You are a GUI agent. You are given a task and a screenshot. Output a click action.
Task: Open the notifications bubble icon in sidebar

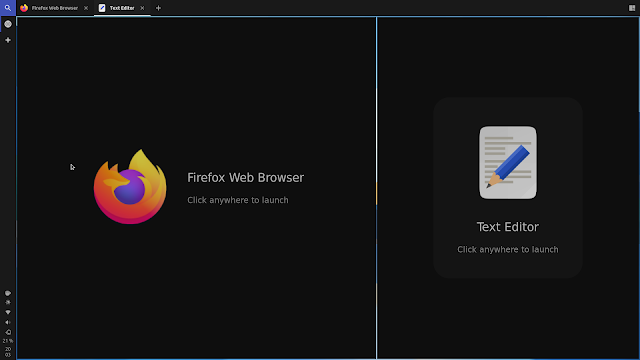(8, 293)
